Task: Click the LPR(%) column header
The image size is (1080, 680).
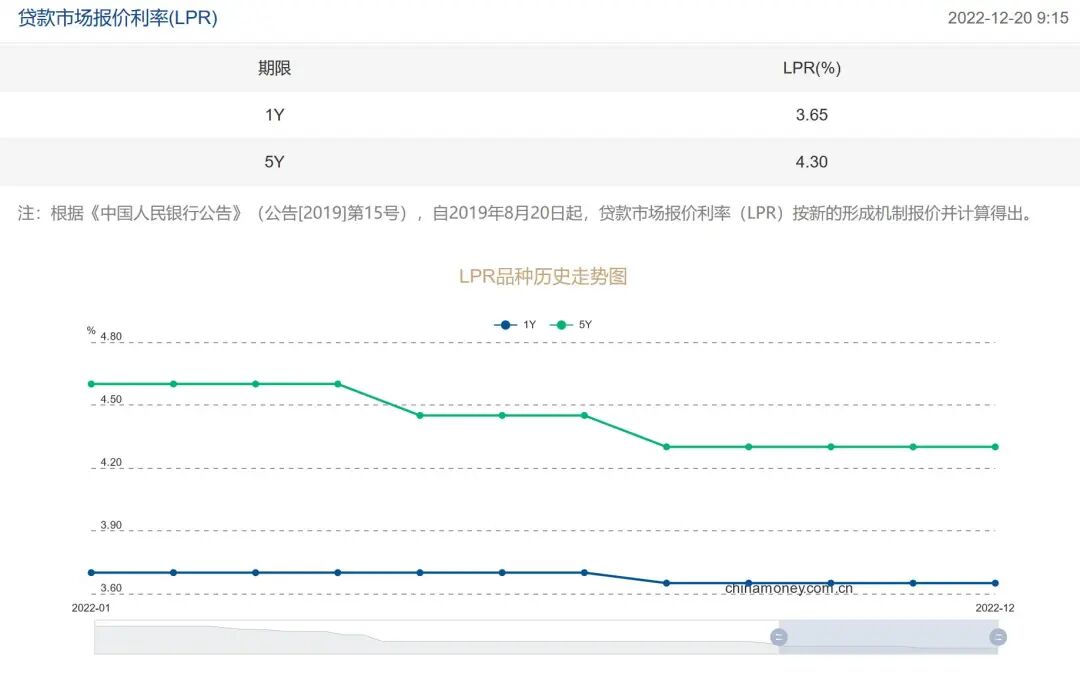Action: [x=812, y=68]
